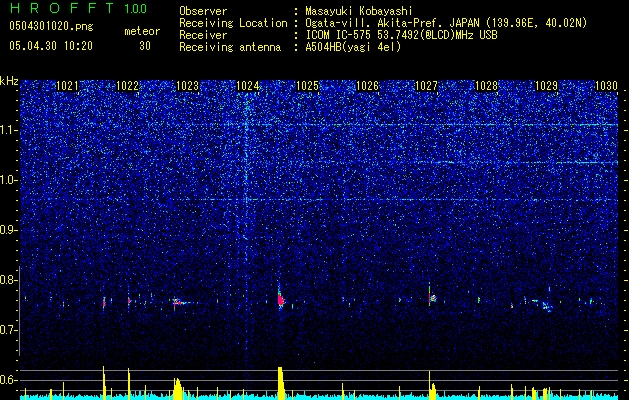Click the 'meteor' count label

(x=142, y=31)
